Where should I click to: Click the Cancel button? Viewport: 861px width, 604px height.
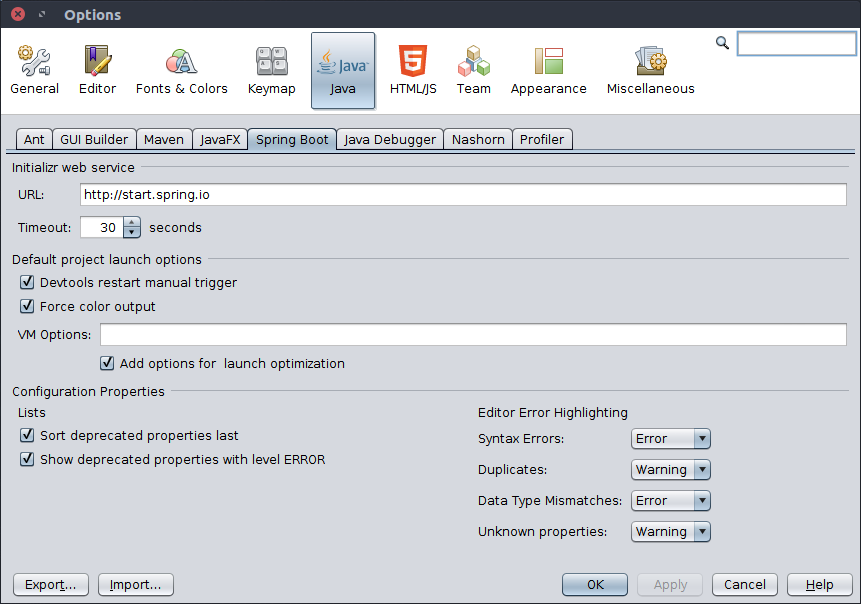coord(745,585)
